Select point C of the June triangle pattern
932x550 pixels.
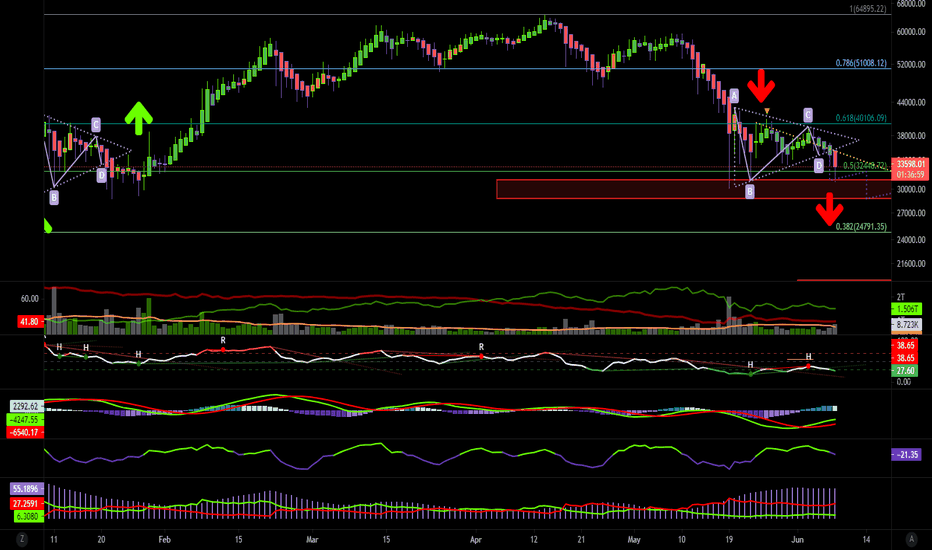(808, 115)
